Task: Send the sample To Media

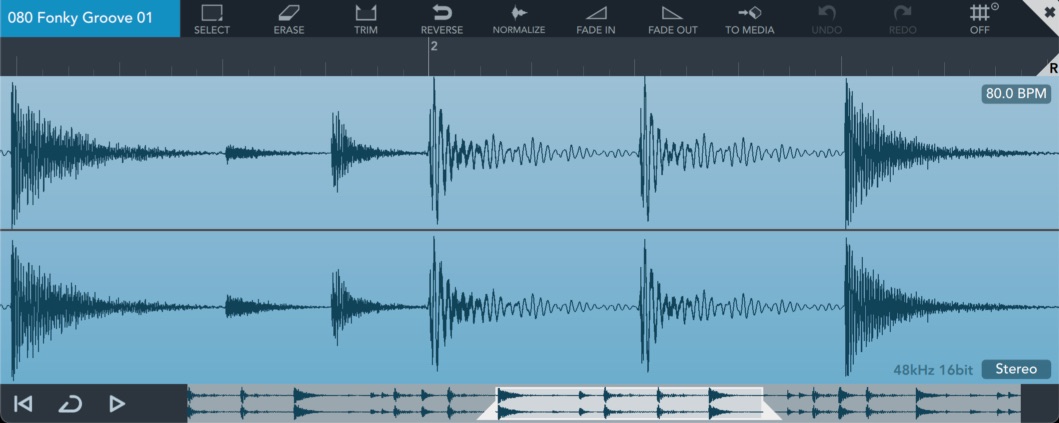Action: point(750,19)
